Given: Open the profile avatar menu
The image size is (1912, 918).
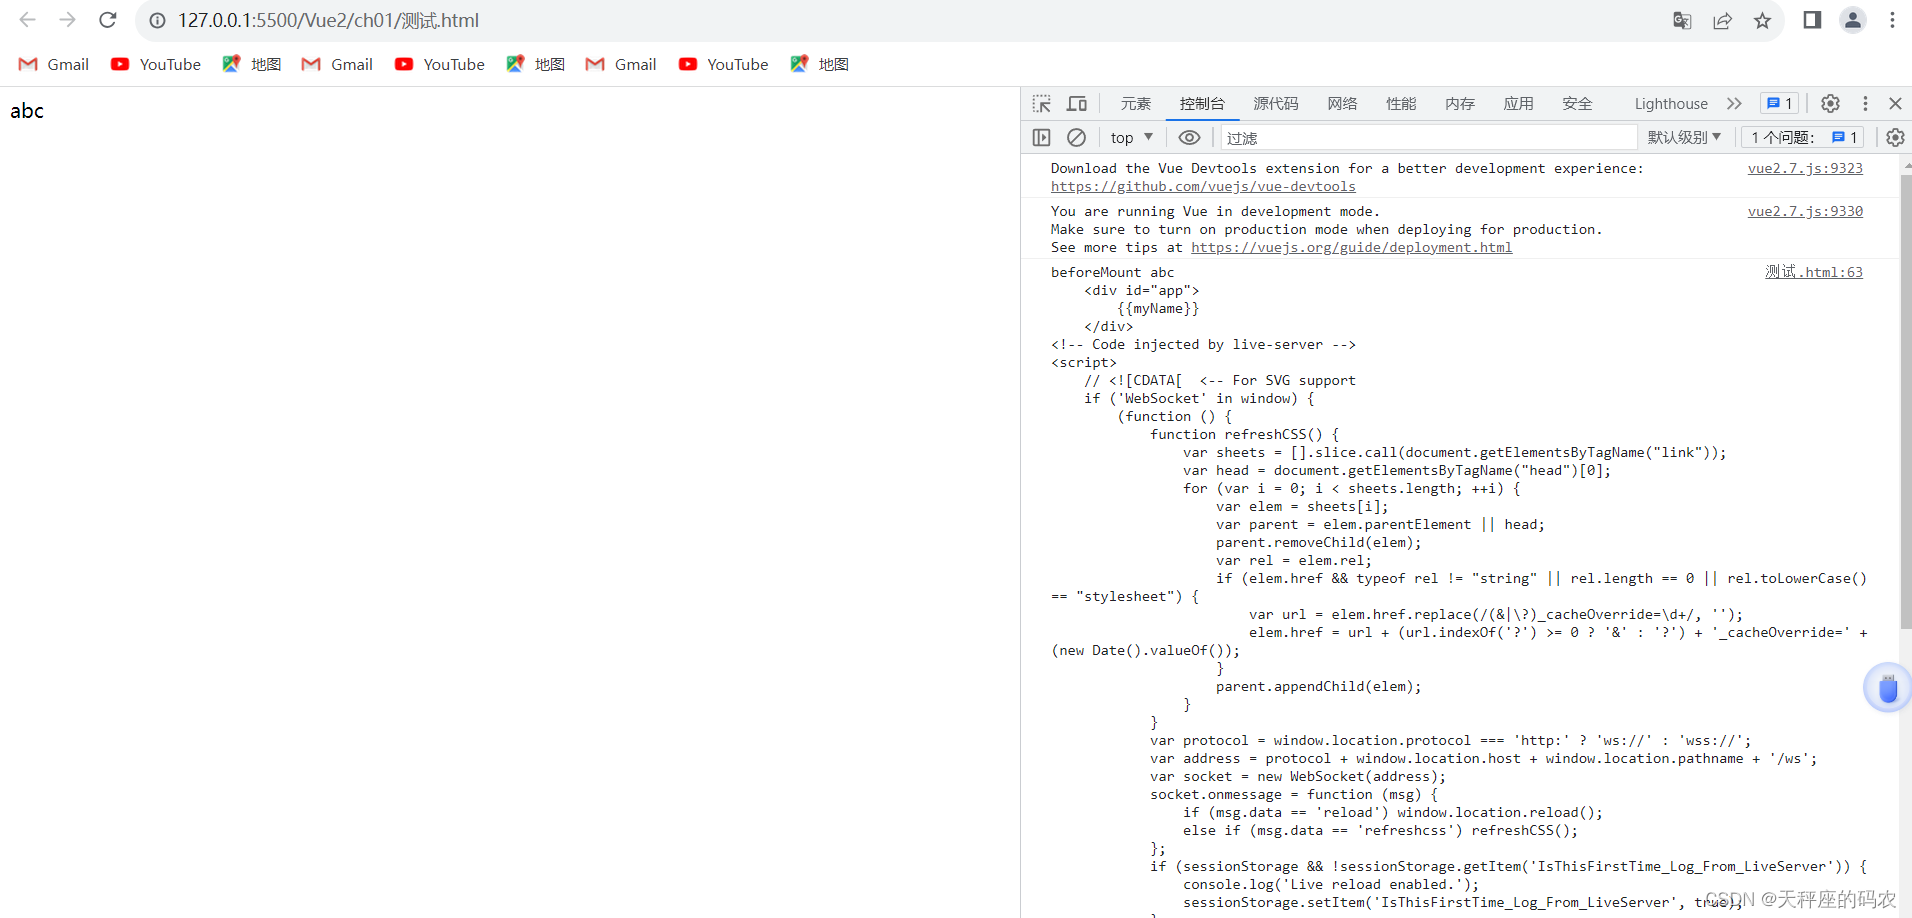Looking at the screenshot, I should [x=1852, y=20].
